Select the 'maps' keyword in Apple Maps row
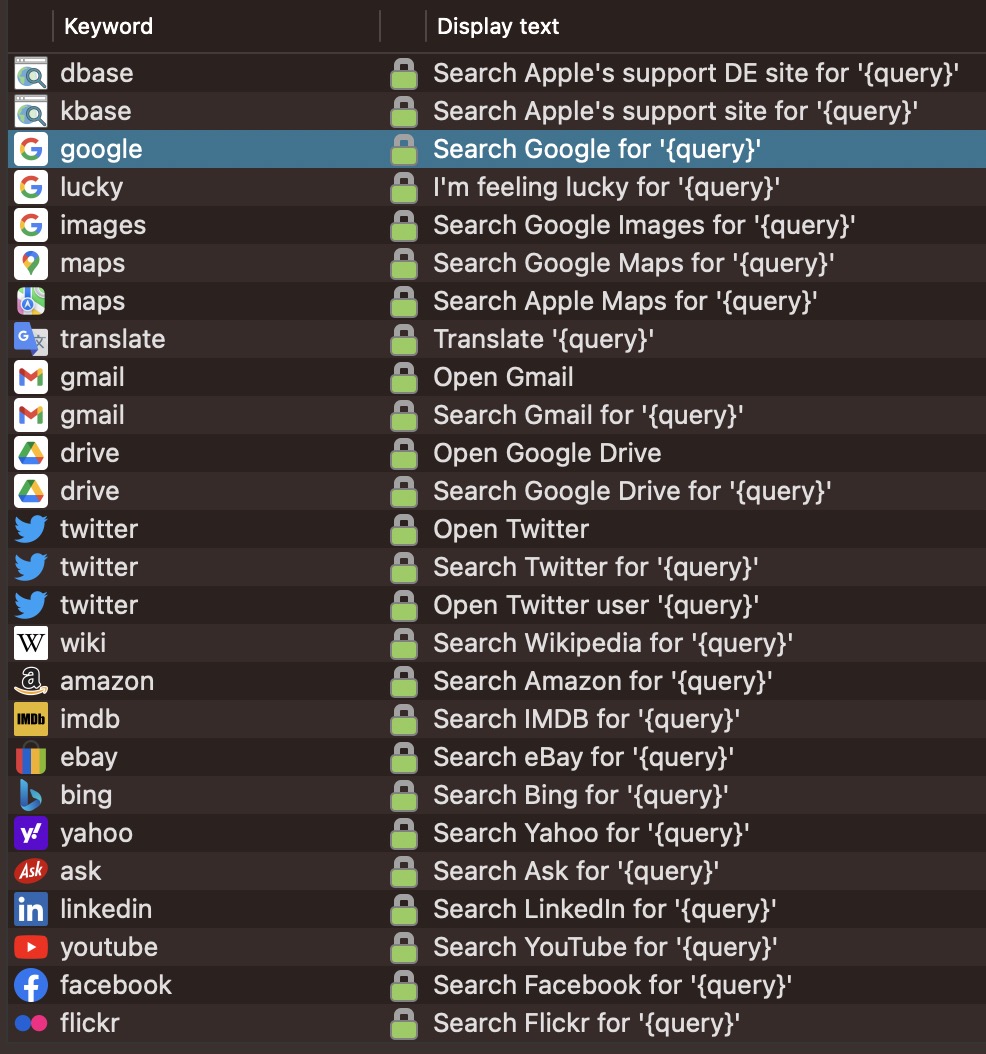The width and height of the screenshot is (986, 1054). coord(93,301)
